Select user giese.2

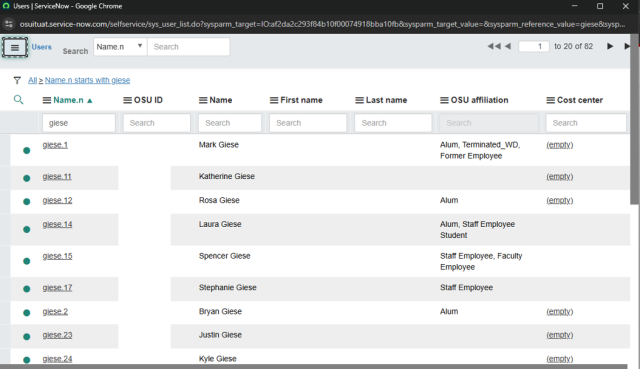tap(55, 312)
